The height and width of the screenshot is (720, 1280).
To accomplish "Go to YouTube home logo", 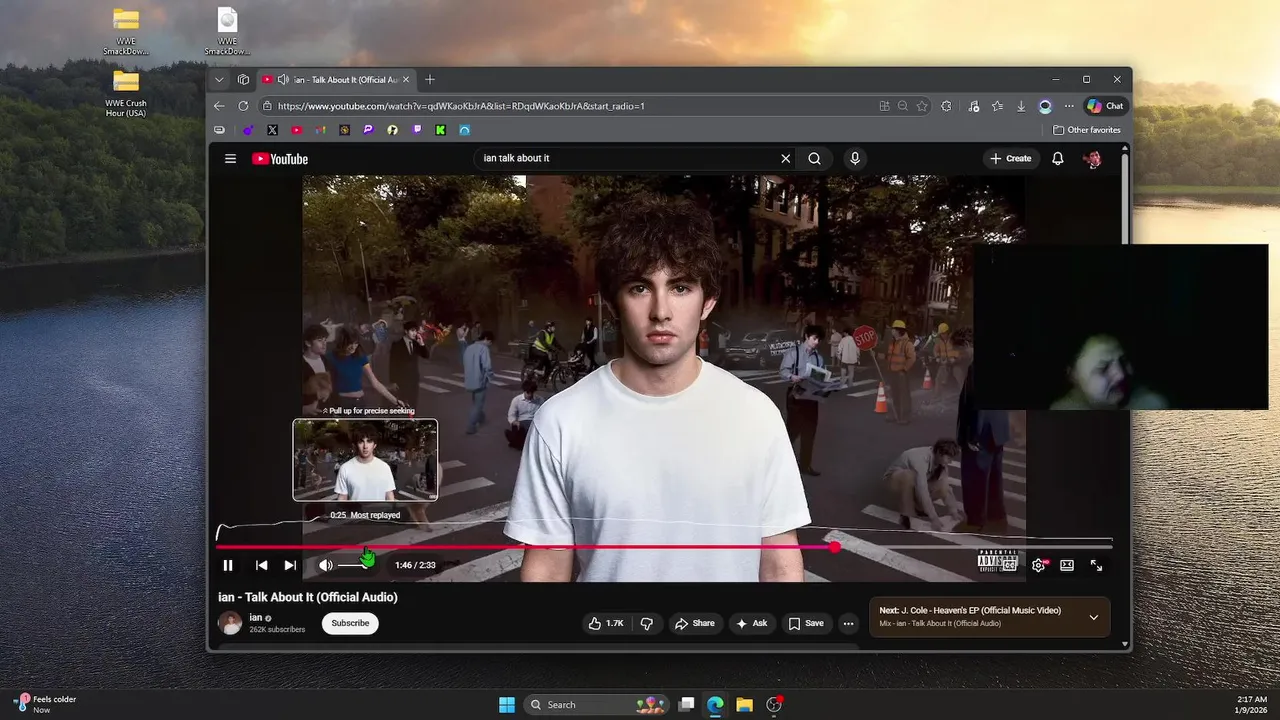I will (280, 158).
